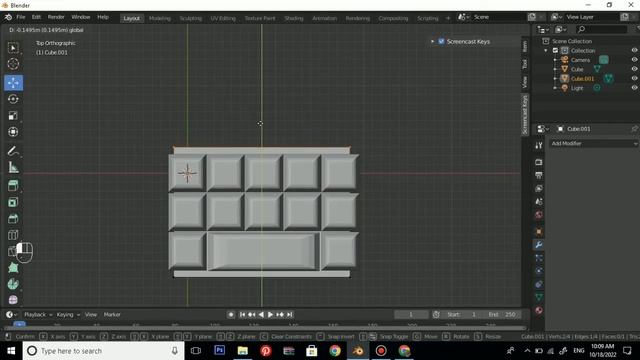
Task: Expand the Cube.001 tree item
Action: coord(555,78)
